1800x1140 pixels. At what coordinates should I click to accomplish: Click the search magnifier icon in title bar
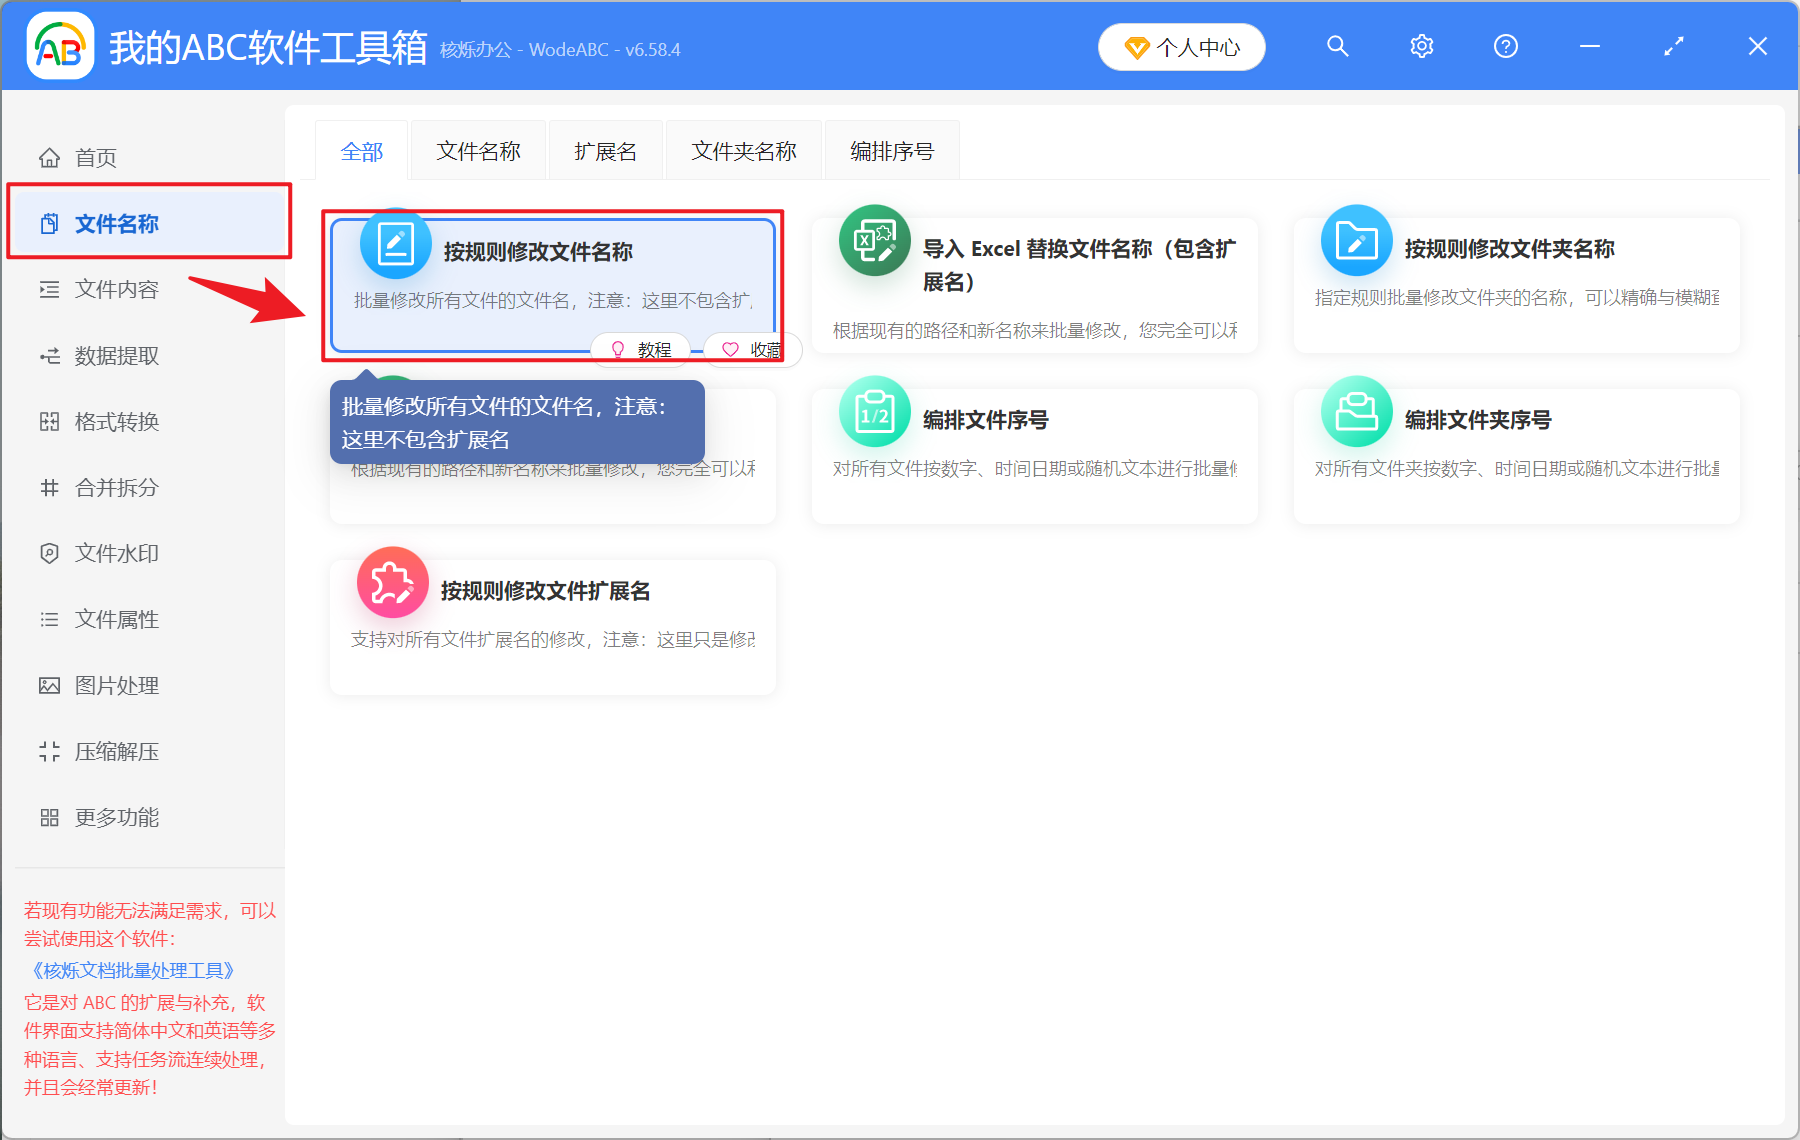1337,46
